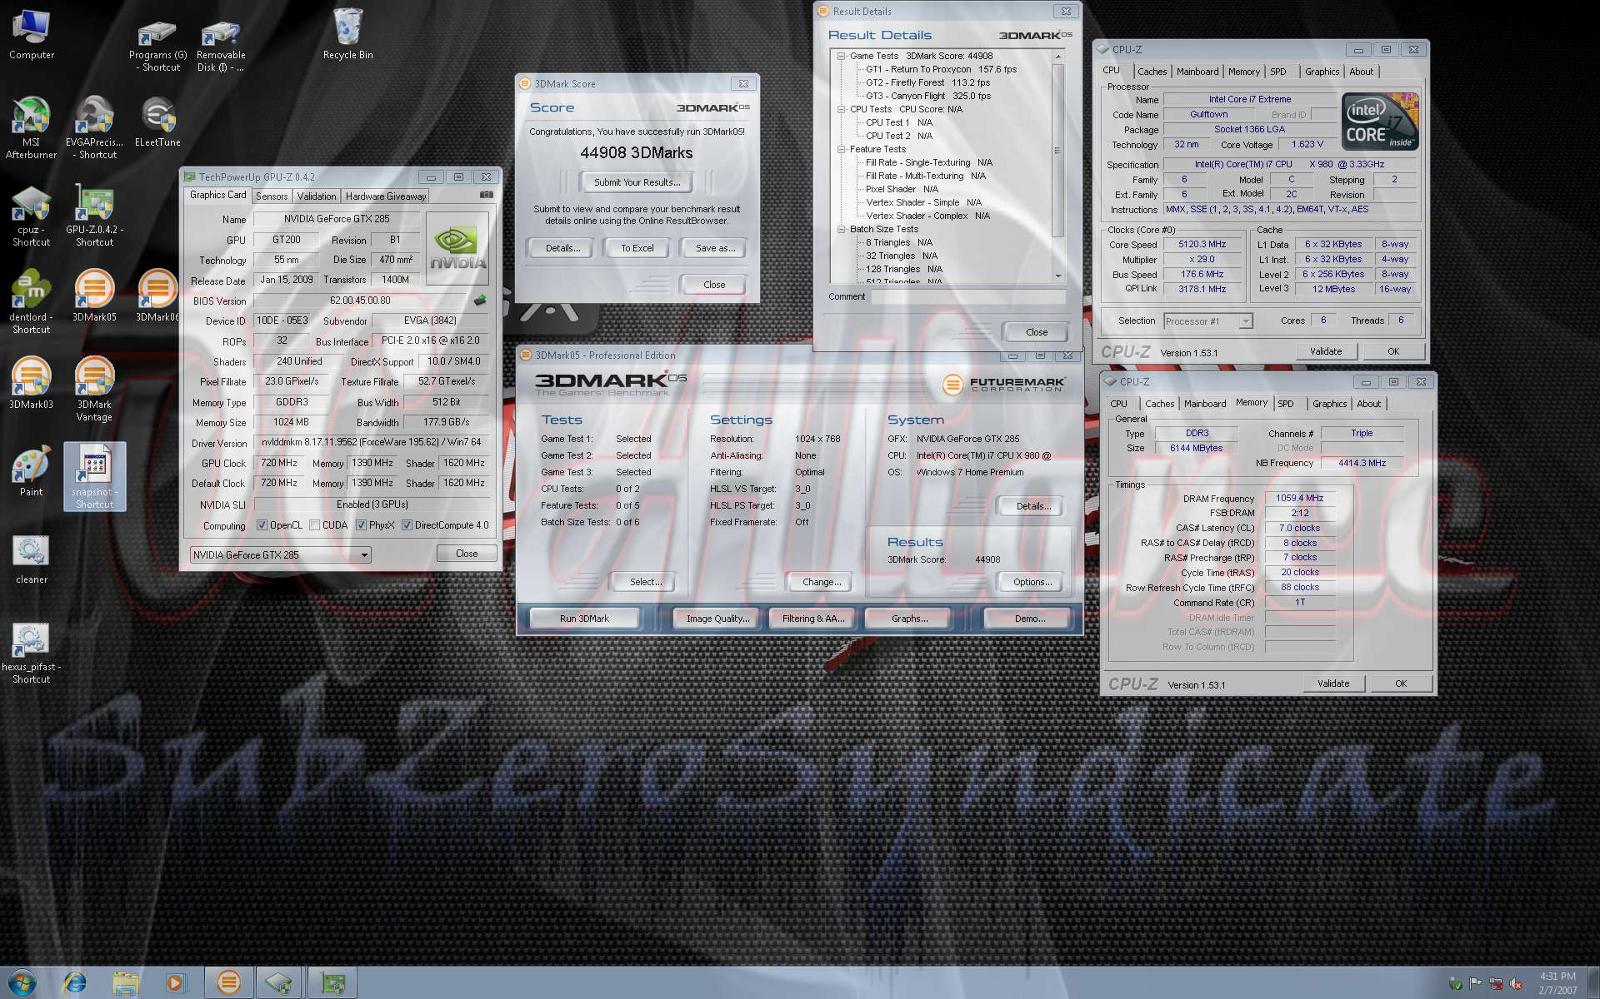Open the Programs (G) shortcut icon
Screen dimensions: 1600x999
click(x=157, y=46)
